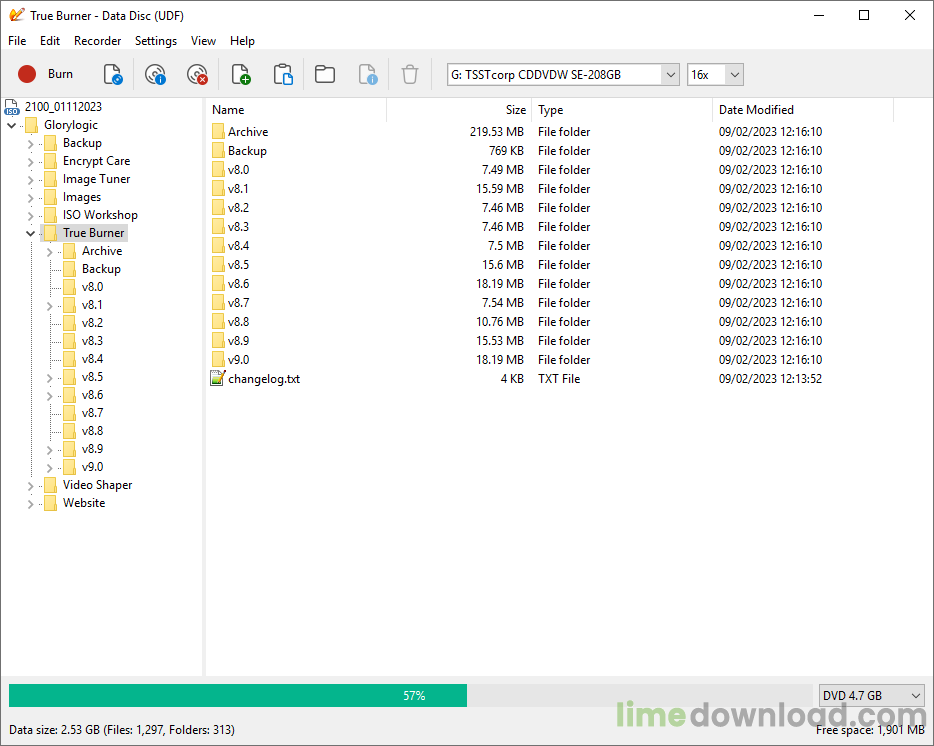Open the recorder drive dropdown
Image resolution: width=934 pixels, height=746 pixels.
coord(670,74)
